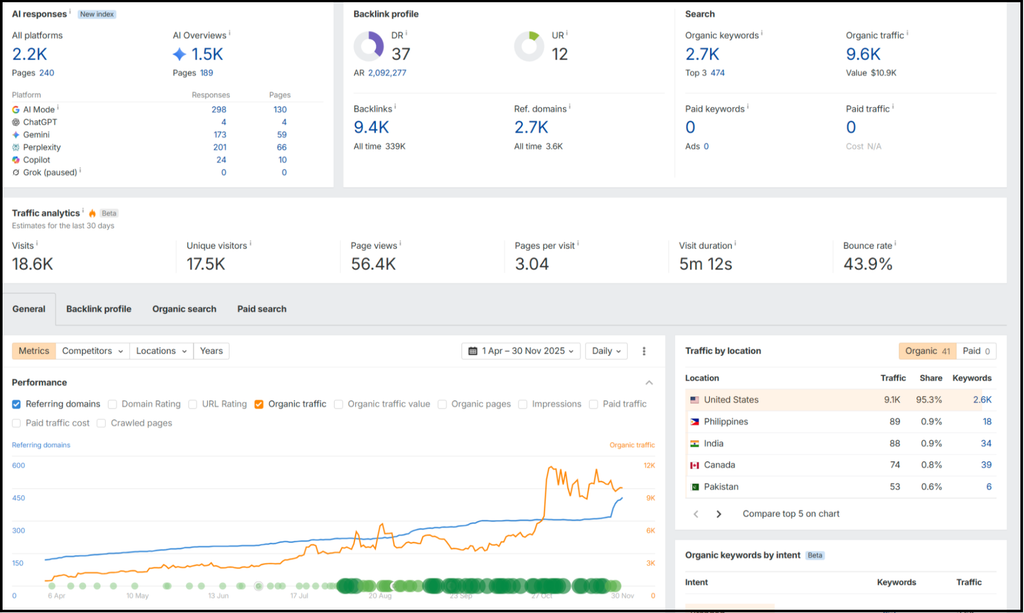Switch to the General tab

point(29,309)
